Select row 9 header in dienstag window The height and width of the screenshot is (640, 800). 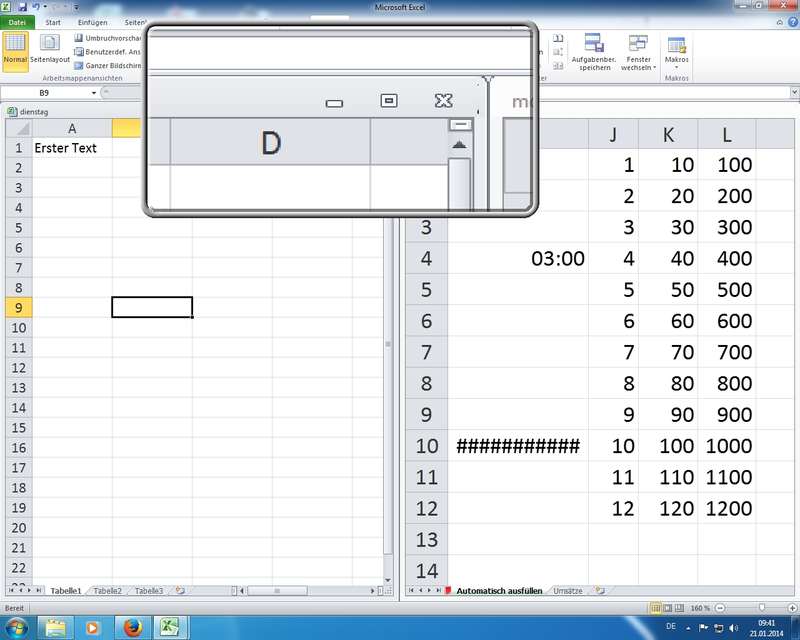[x=19, y=308]
